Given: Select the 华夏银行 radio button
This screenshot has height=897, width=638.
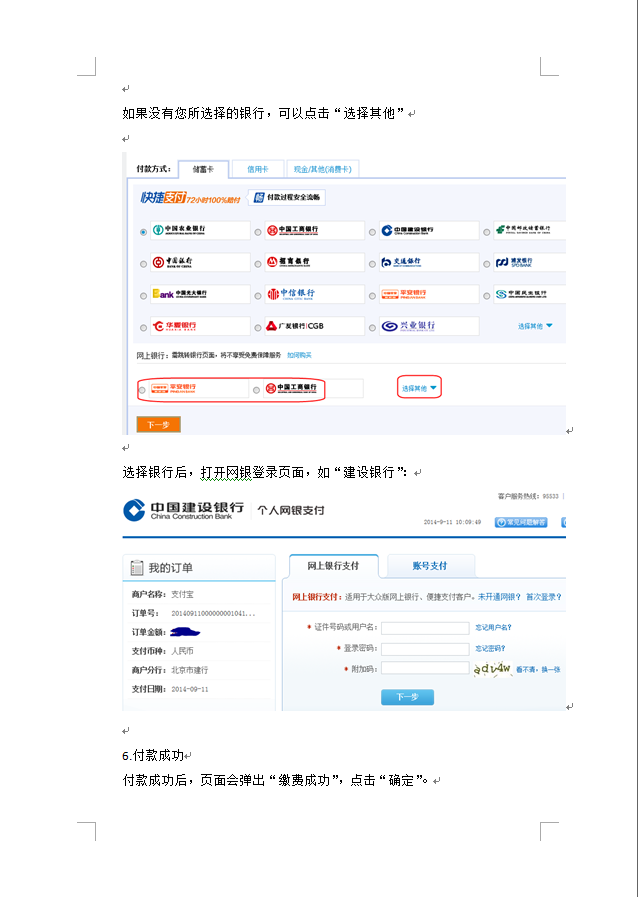Looking at the screenshot, I should (x=143, y=328).
